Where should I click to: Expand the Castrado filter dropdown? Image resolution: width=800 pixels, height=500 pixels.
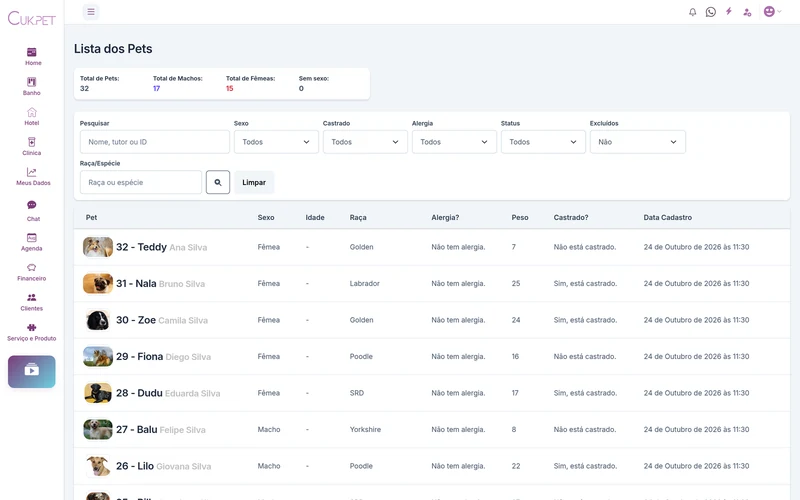365,142
